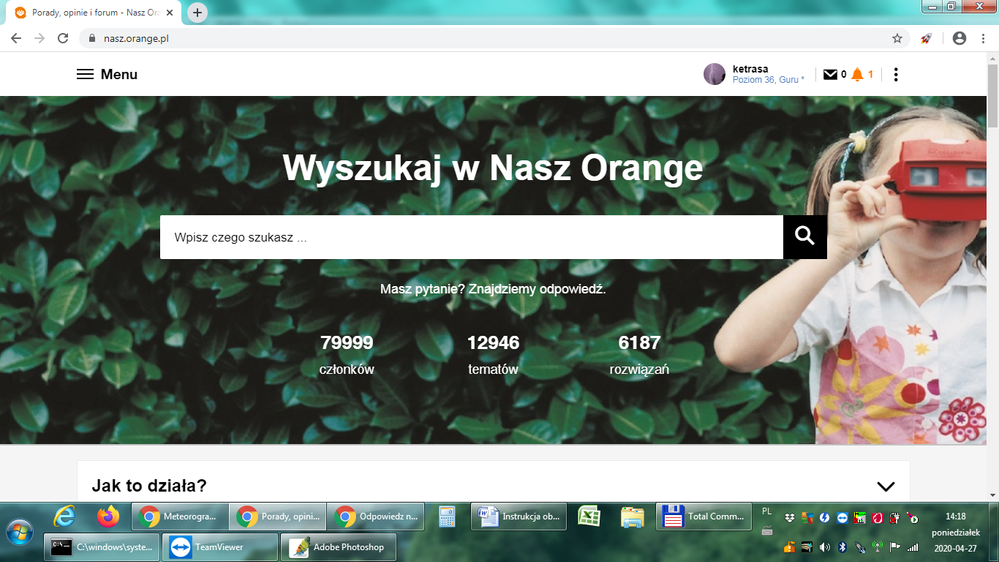Open the Chrome profile account icon
The width and height of the screenshot is (999, 562).
click(959, 38)
